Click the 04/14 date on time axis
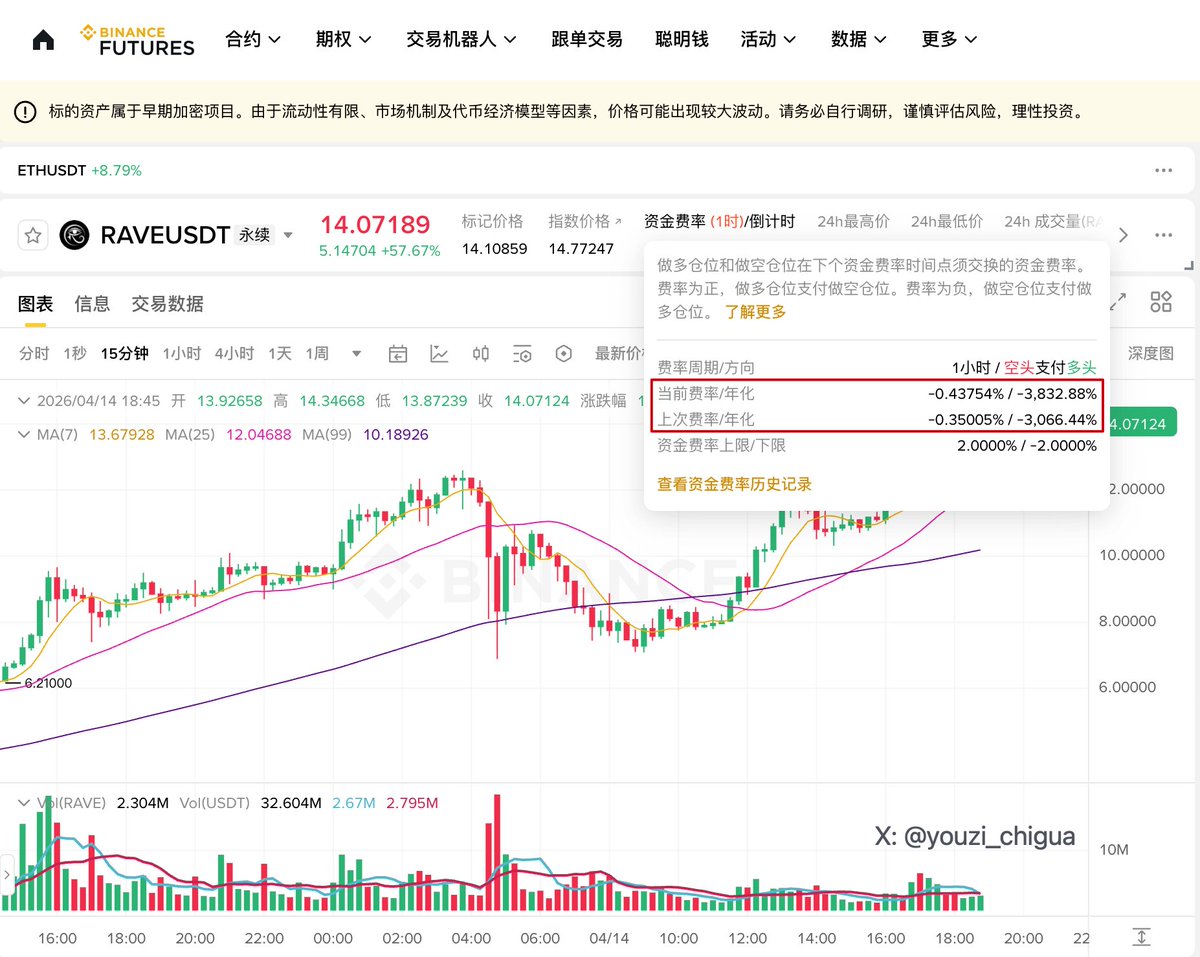Viewport: 1200px width, 957px height. [607, 938]
